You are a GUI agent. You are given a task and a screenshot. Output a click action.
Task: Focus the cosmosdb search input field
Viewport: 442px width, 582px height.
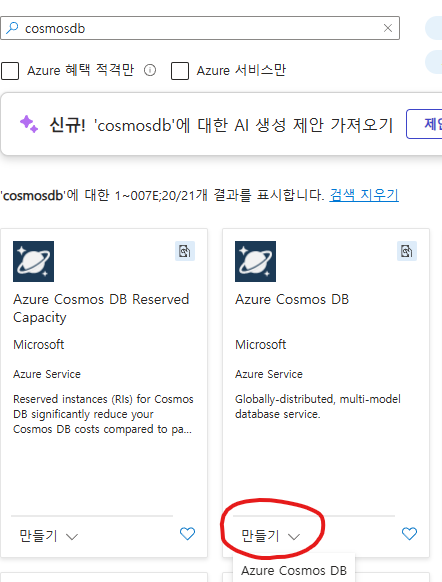[x=200, y=28]
